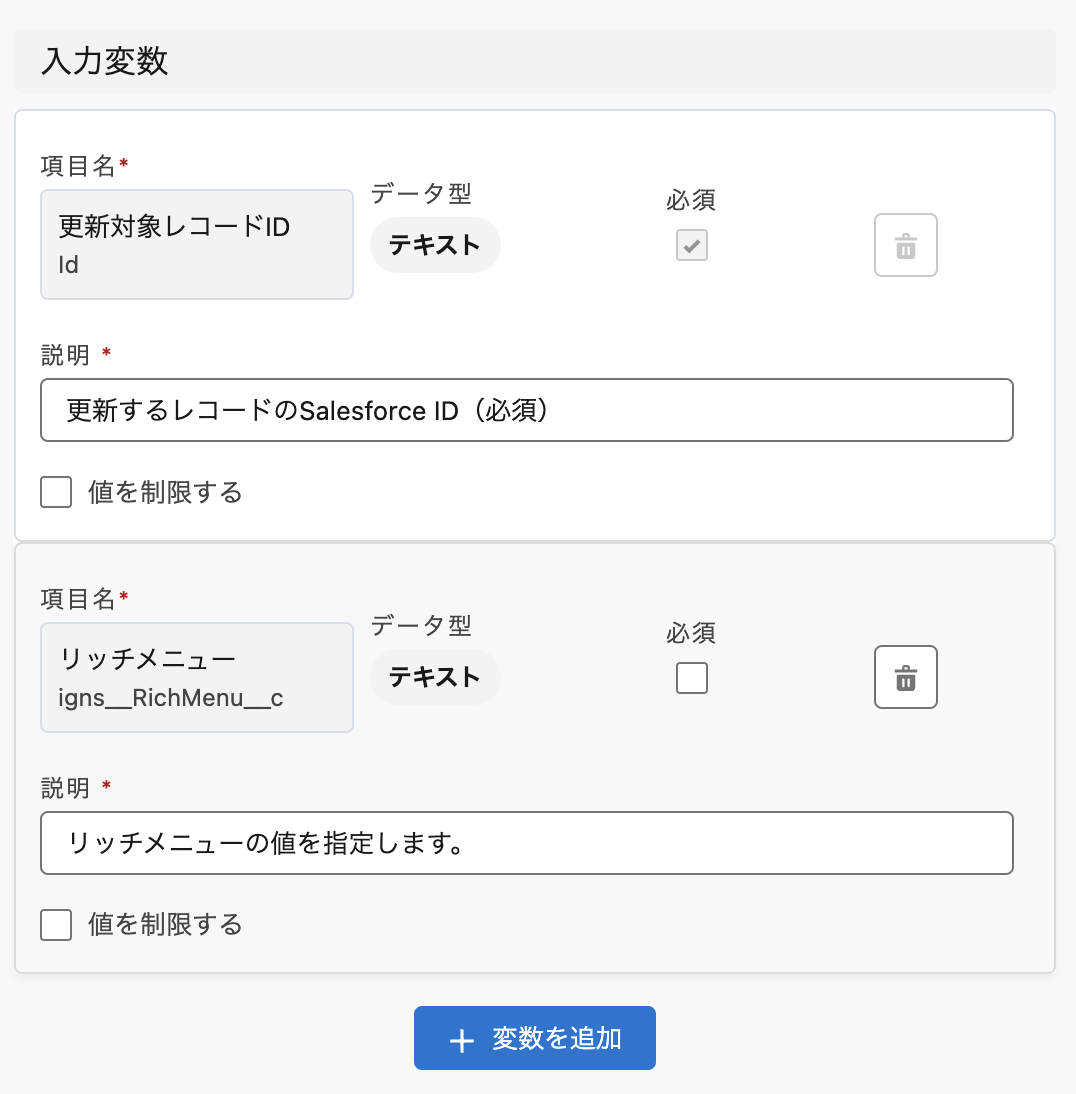Delete the 更新対象レコードID variable with trash icon

905,245
